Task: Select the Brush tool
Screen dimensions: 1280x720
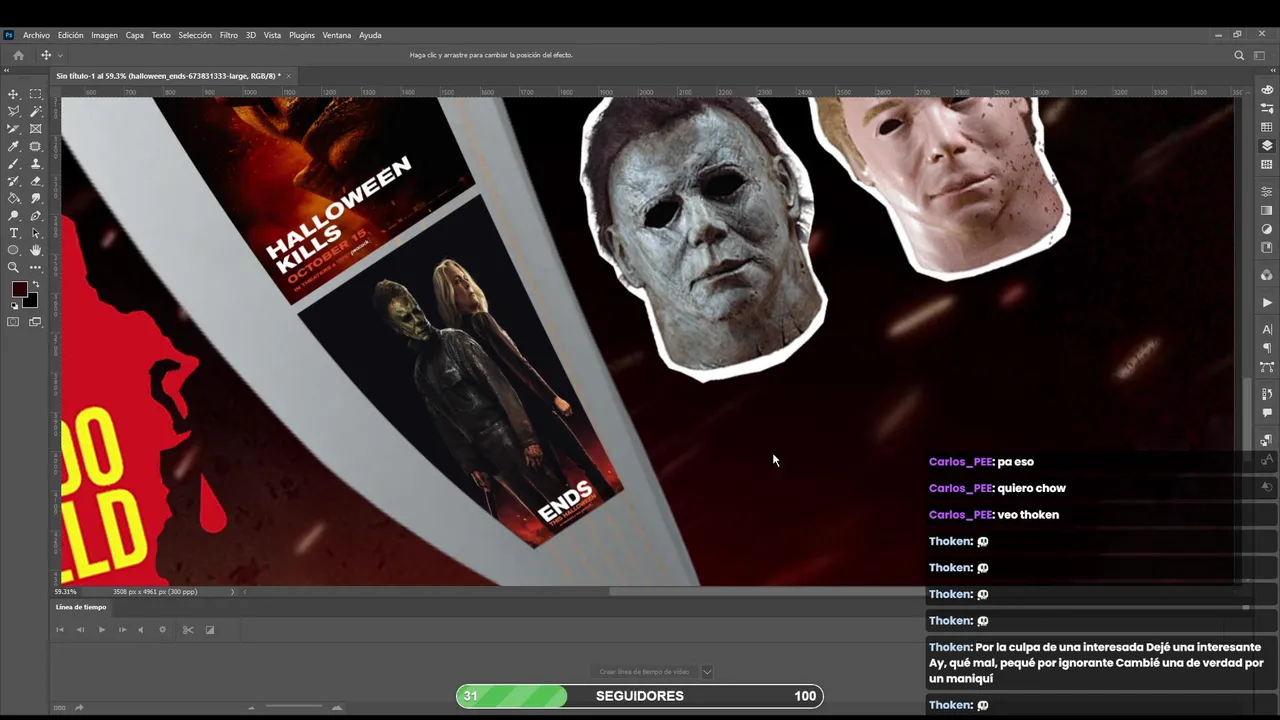Action: click(x=14, y=163)
